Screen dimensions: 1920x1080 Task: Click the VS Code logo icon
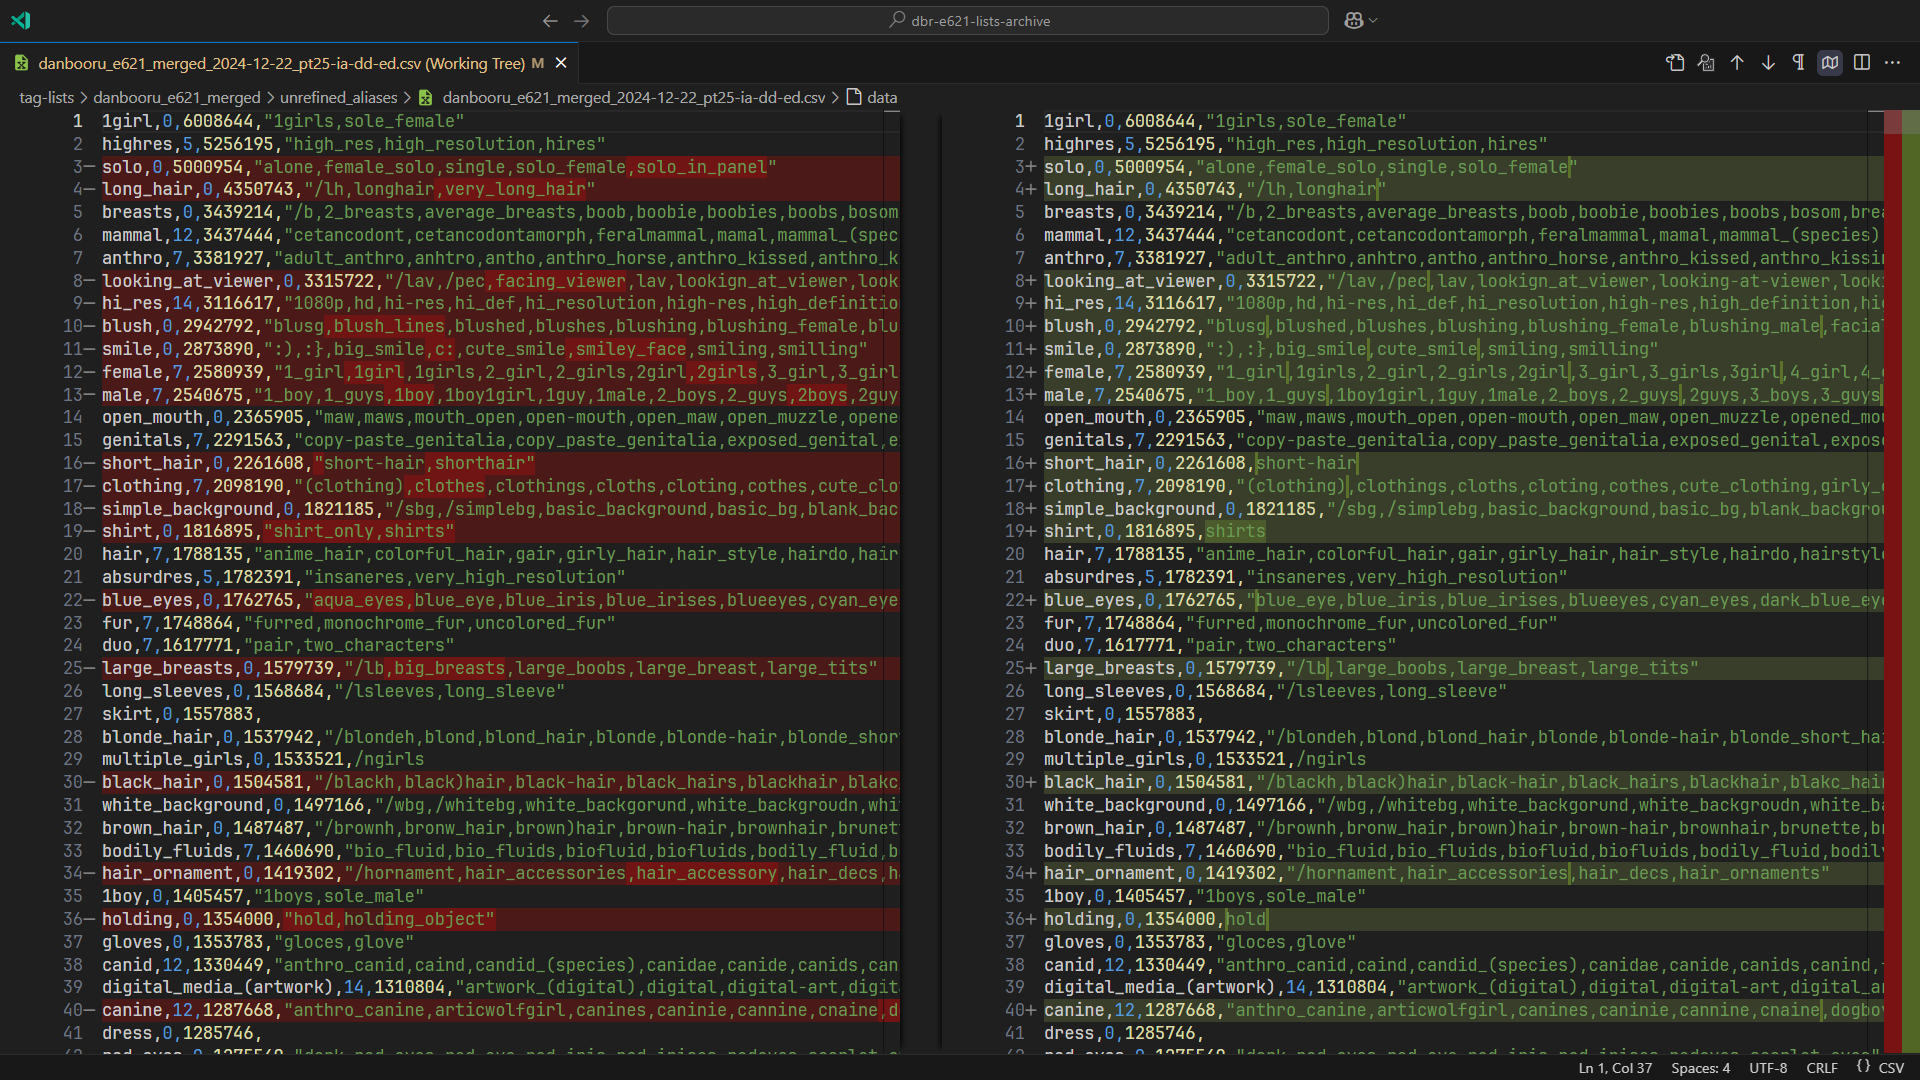click(20, 20)
